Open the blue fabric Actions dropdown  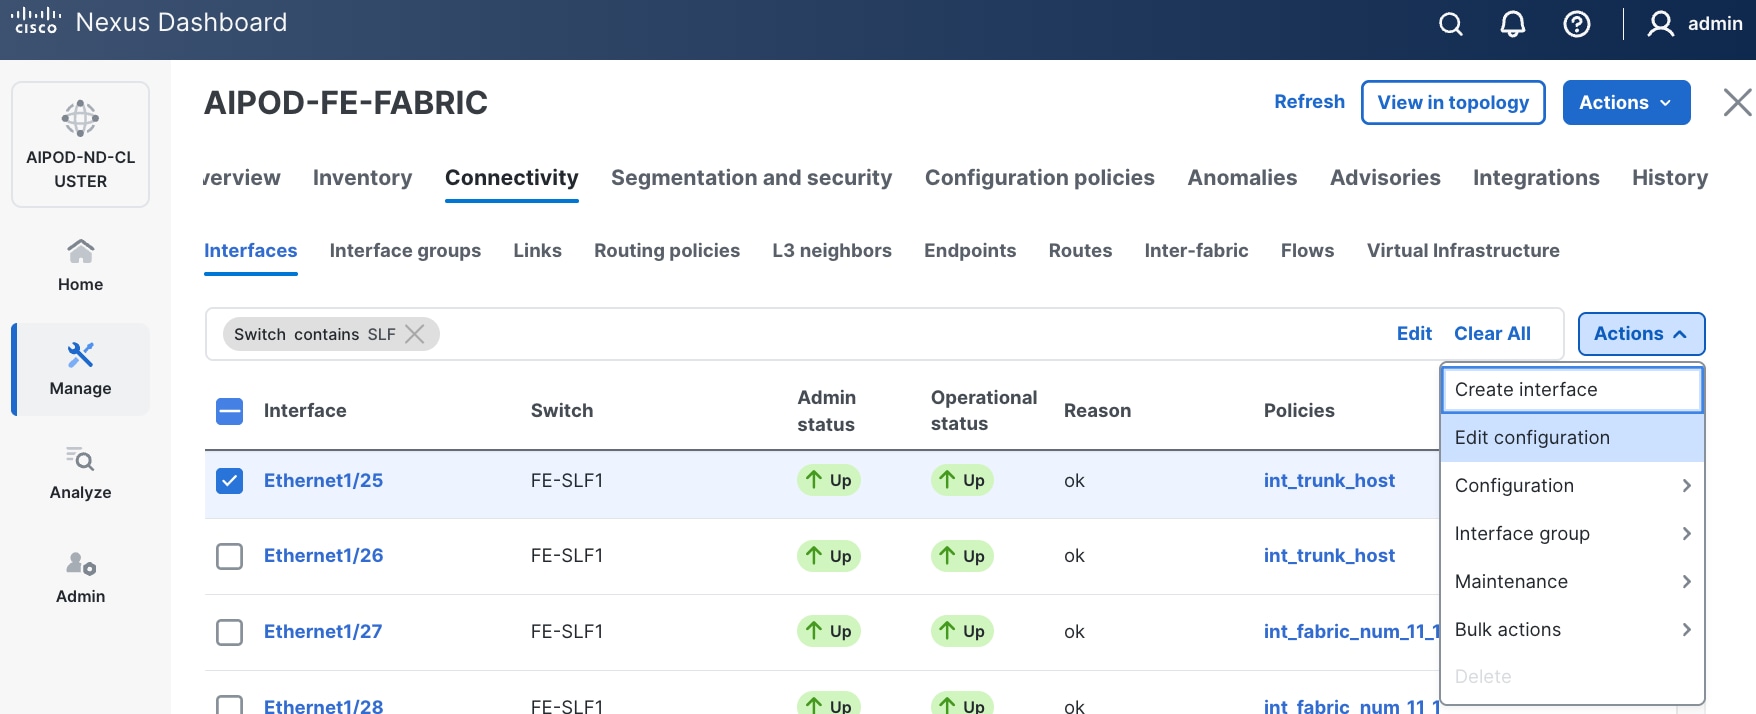pos(1625,103)
